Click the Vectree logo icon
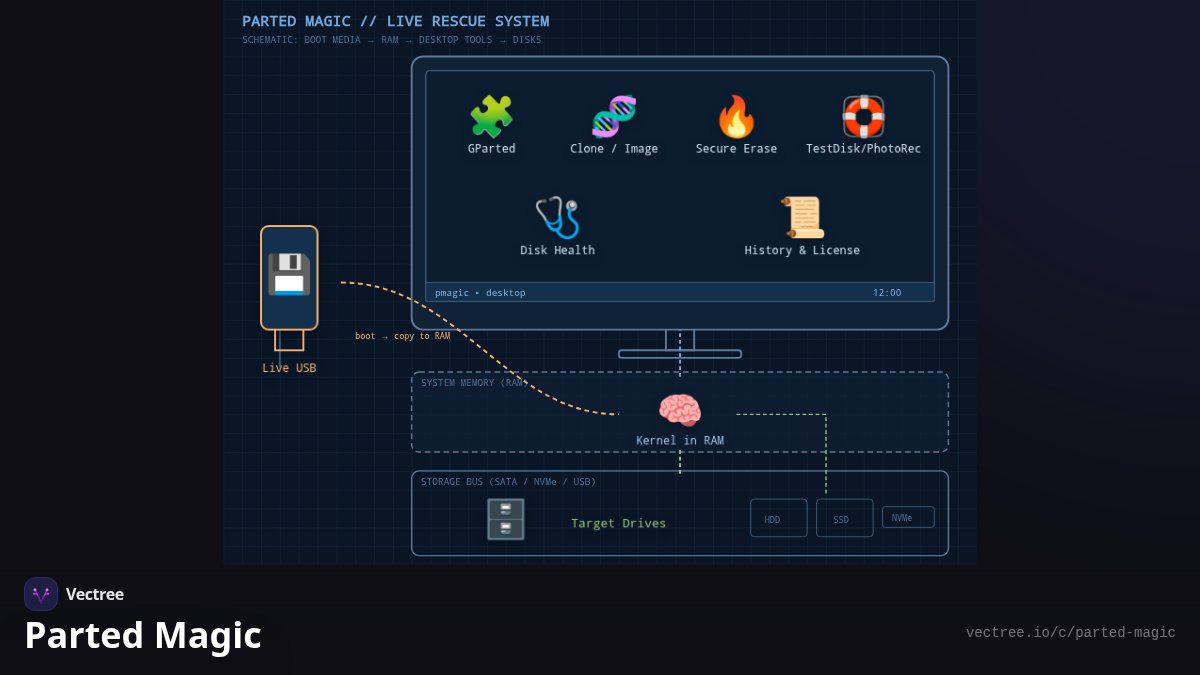This screenshot has height=675, width=1200. click(x=41, y=594)
